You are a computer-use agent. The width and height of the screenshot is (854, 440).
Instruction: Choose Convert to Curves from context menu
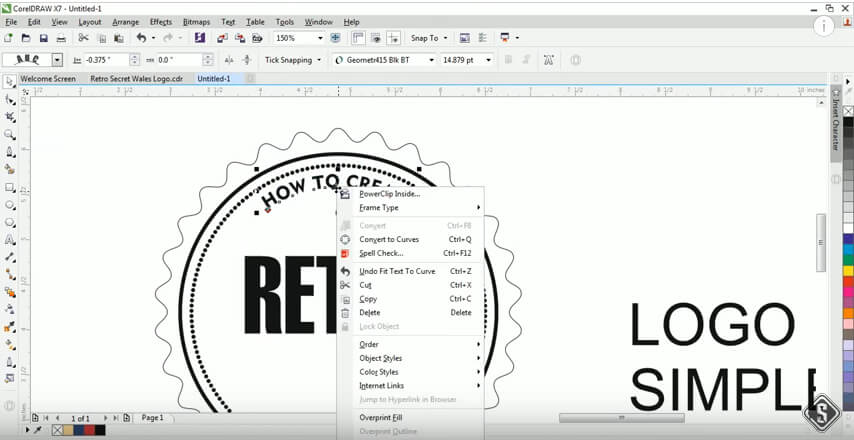pyautogui.click(x=389, y=240)
